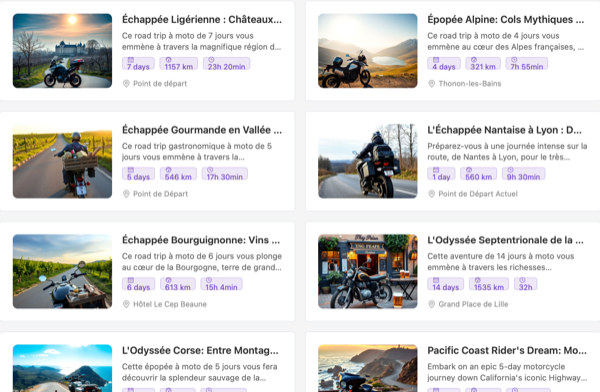Select the Point de Départ Actuel text
The image size is (600, 392).
478,194
